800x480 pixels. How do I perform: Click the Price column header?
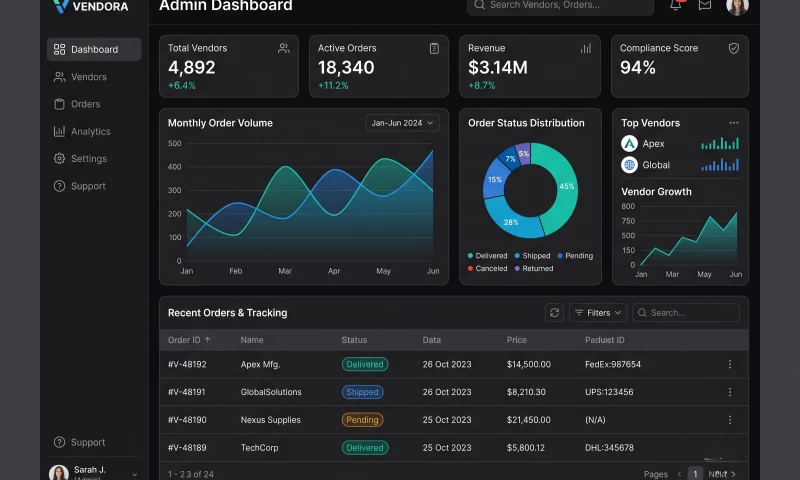[x=516, y=340]
